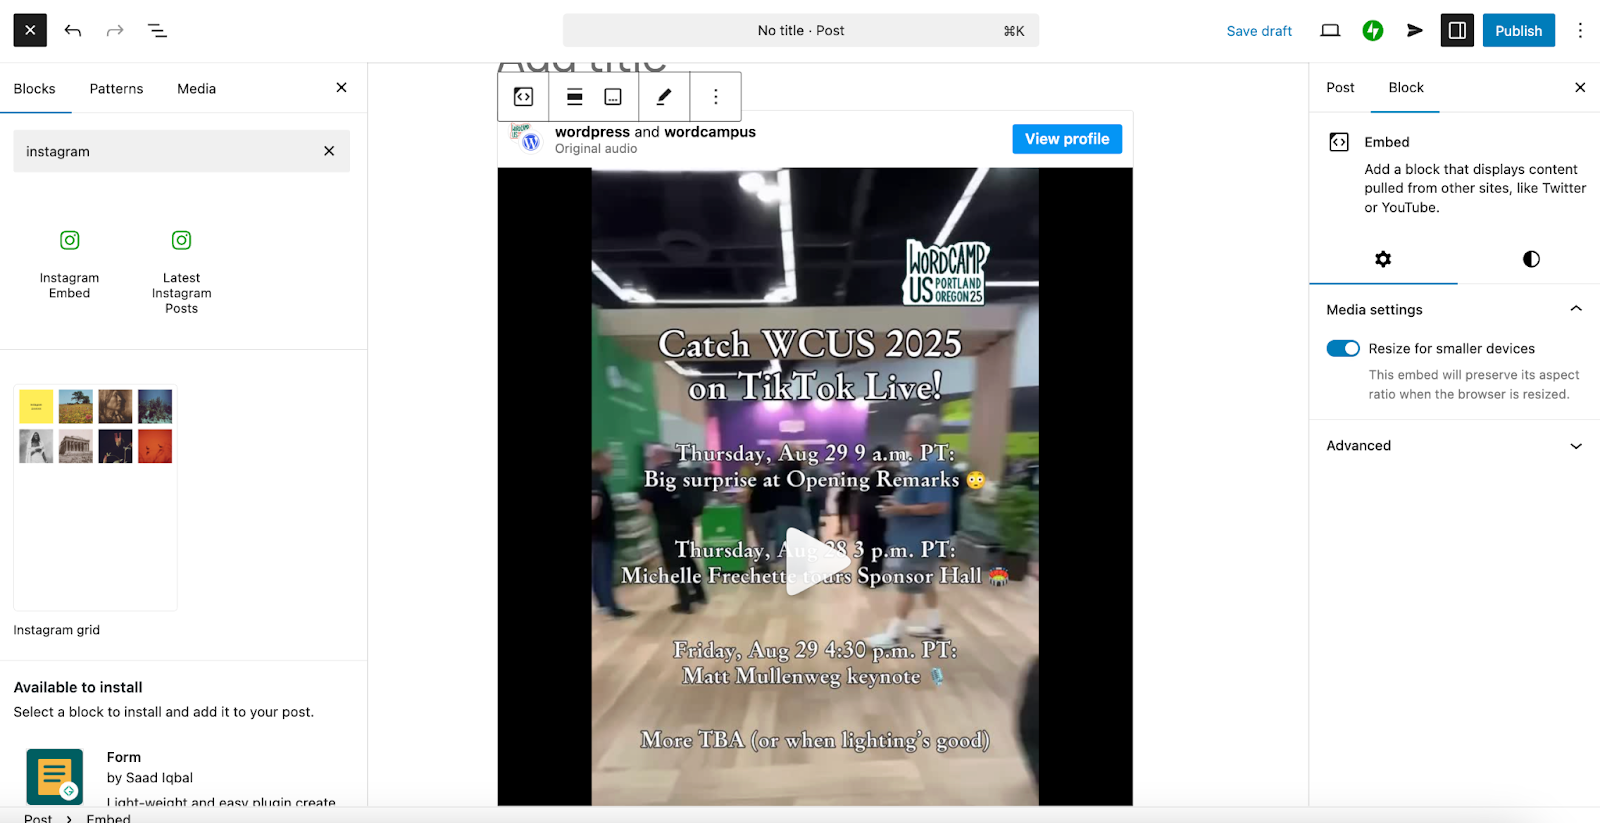Open the block alignment option
This screenshot has width=1600, height=823.
pos(575,97)
